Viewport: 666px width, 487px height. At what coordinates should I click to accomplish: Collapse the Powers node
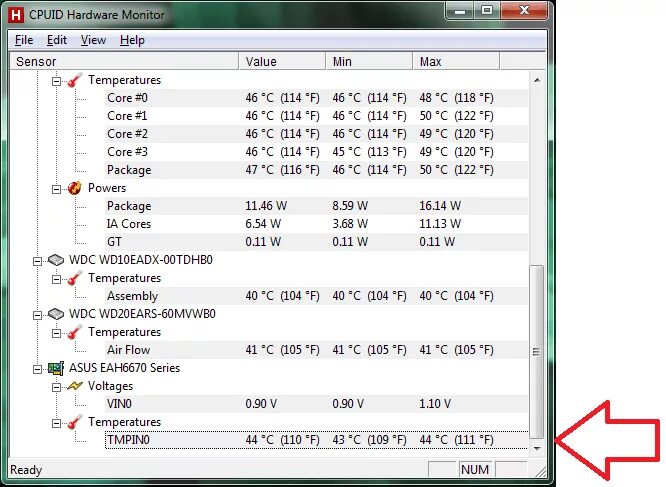click(56, 189)
